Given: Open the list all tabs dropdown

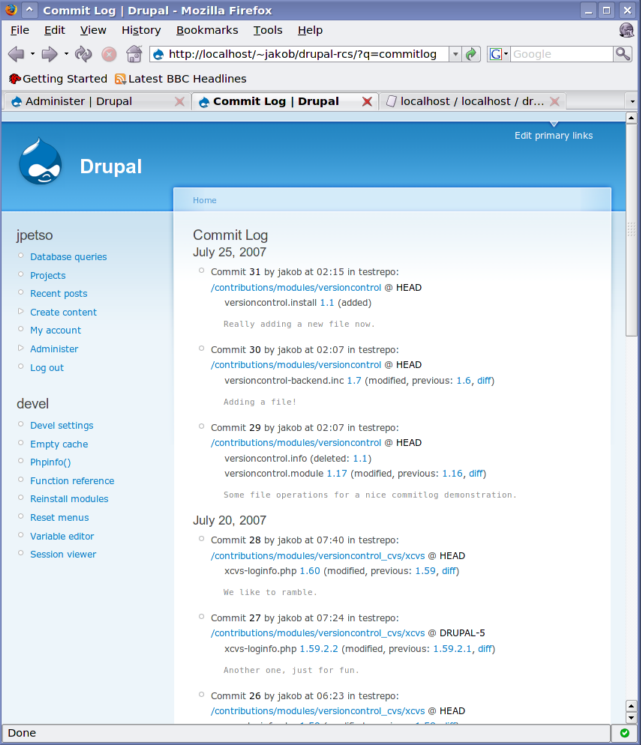Looking at the screenshot, I should point(631,101).
